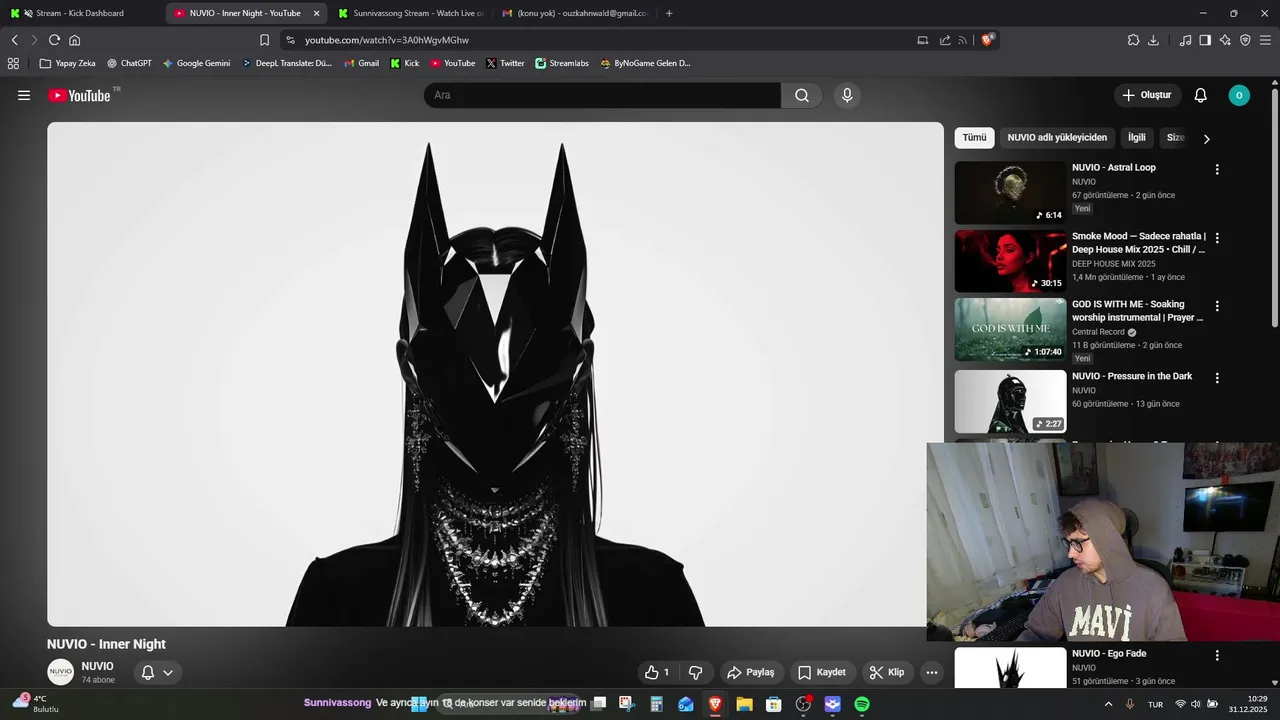Click the search magnifier button
The width and height of the screenshot is (1280, 720).
click(802, 95)
